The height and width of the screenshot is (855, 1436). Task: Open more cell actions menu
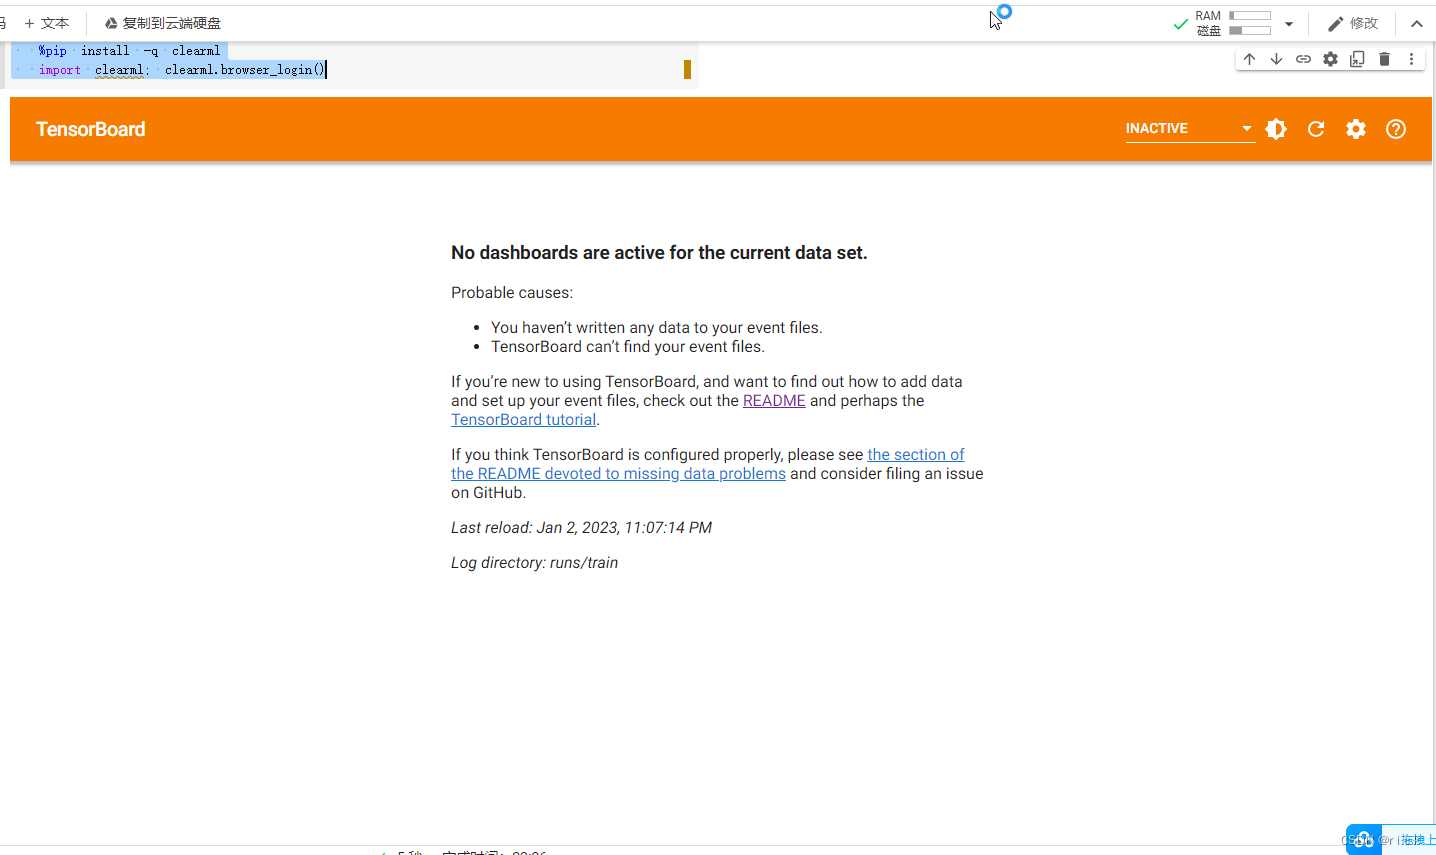pos(1411,59)
